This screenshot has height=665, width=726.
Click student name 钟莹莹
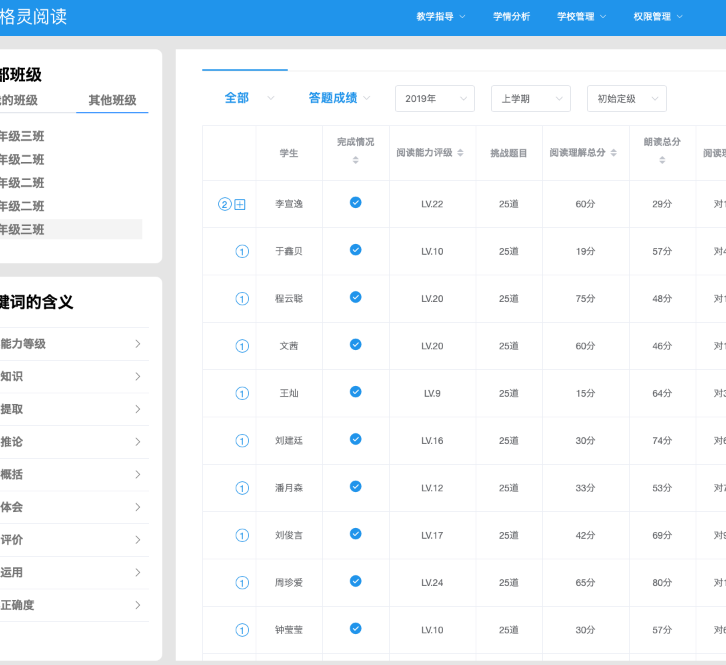[289, 630]
